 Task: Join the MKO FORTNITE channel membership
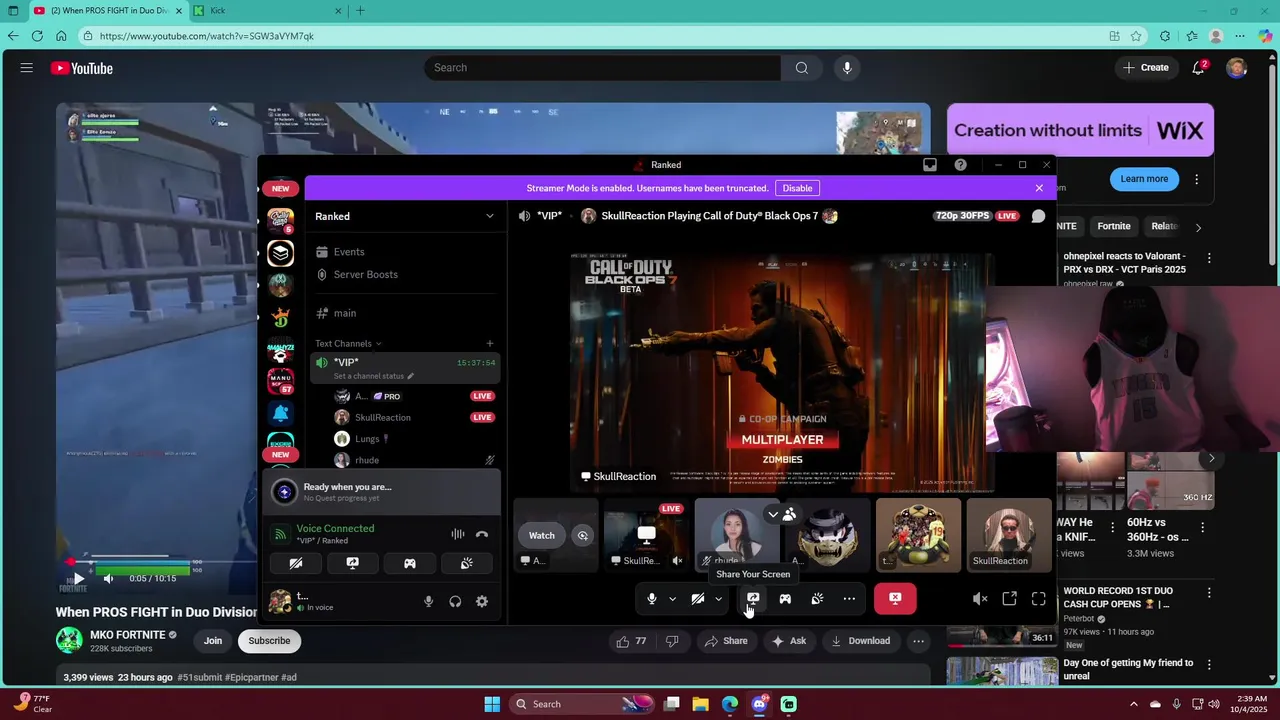[213, 641]
